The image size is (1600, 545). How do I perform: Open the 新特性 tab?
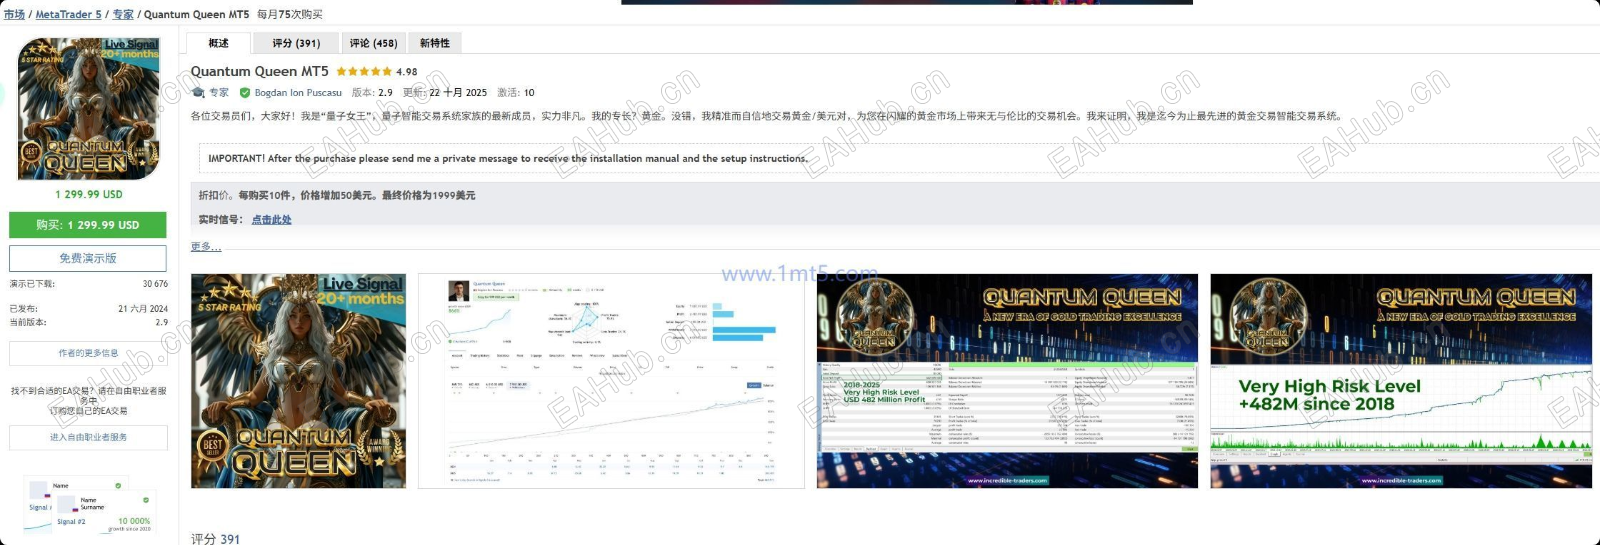435,43
